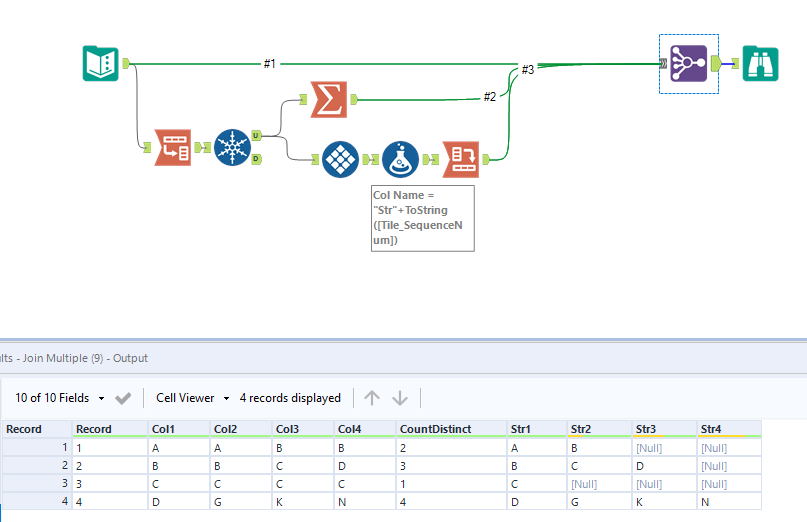Click the Col3 column header
This screenshot has height=522, width=807.
click(303, 429)
